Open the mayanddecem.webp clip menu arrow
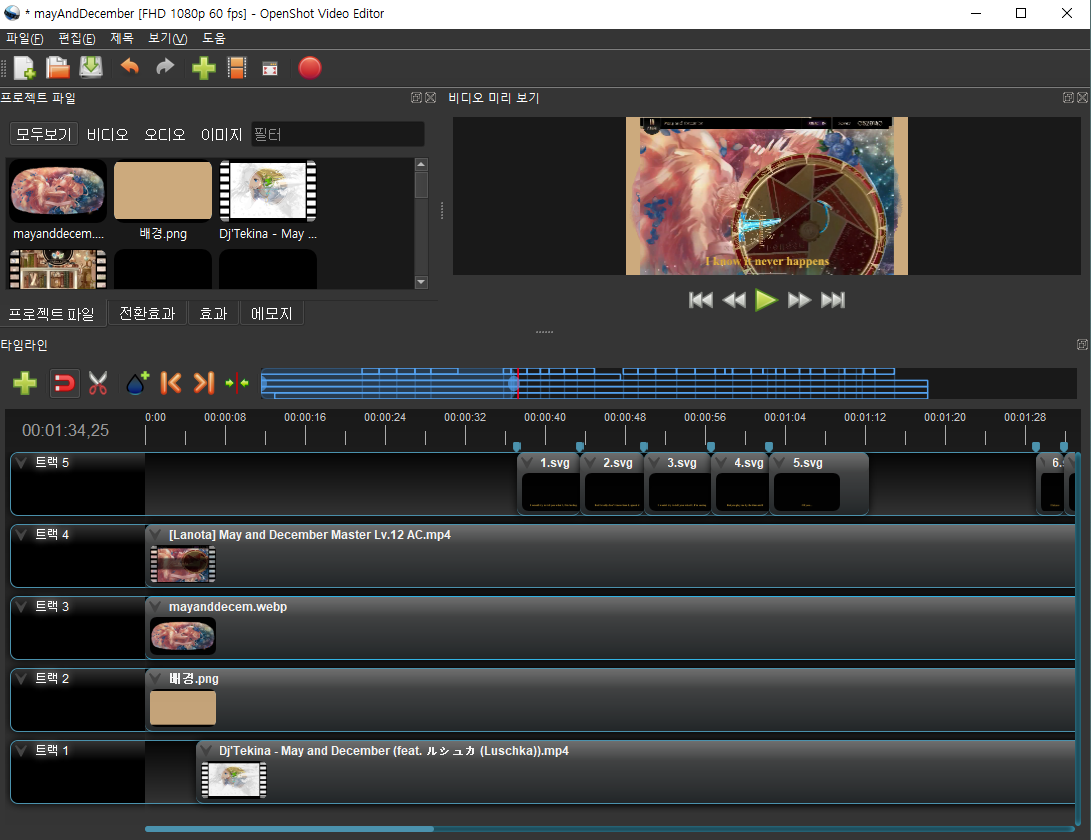The image size is (1091, 840). point(155,607)
